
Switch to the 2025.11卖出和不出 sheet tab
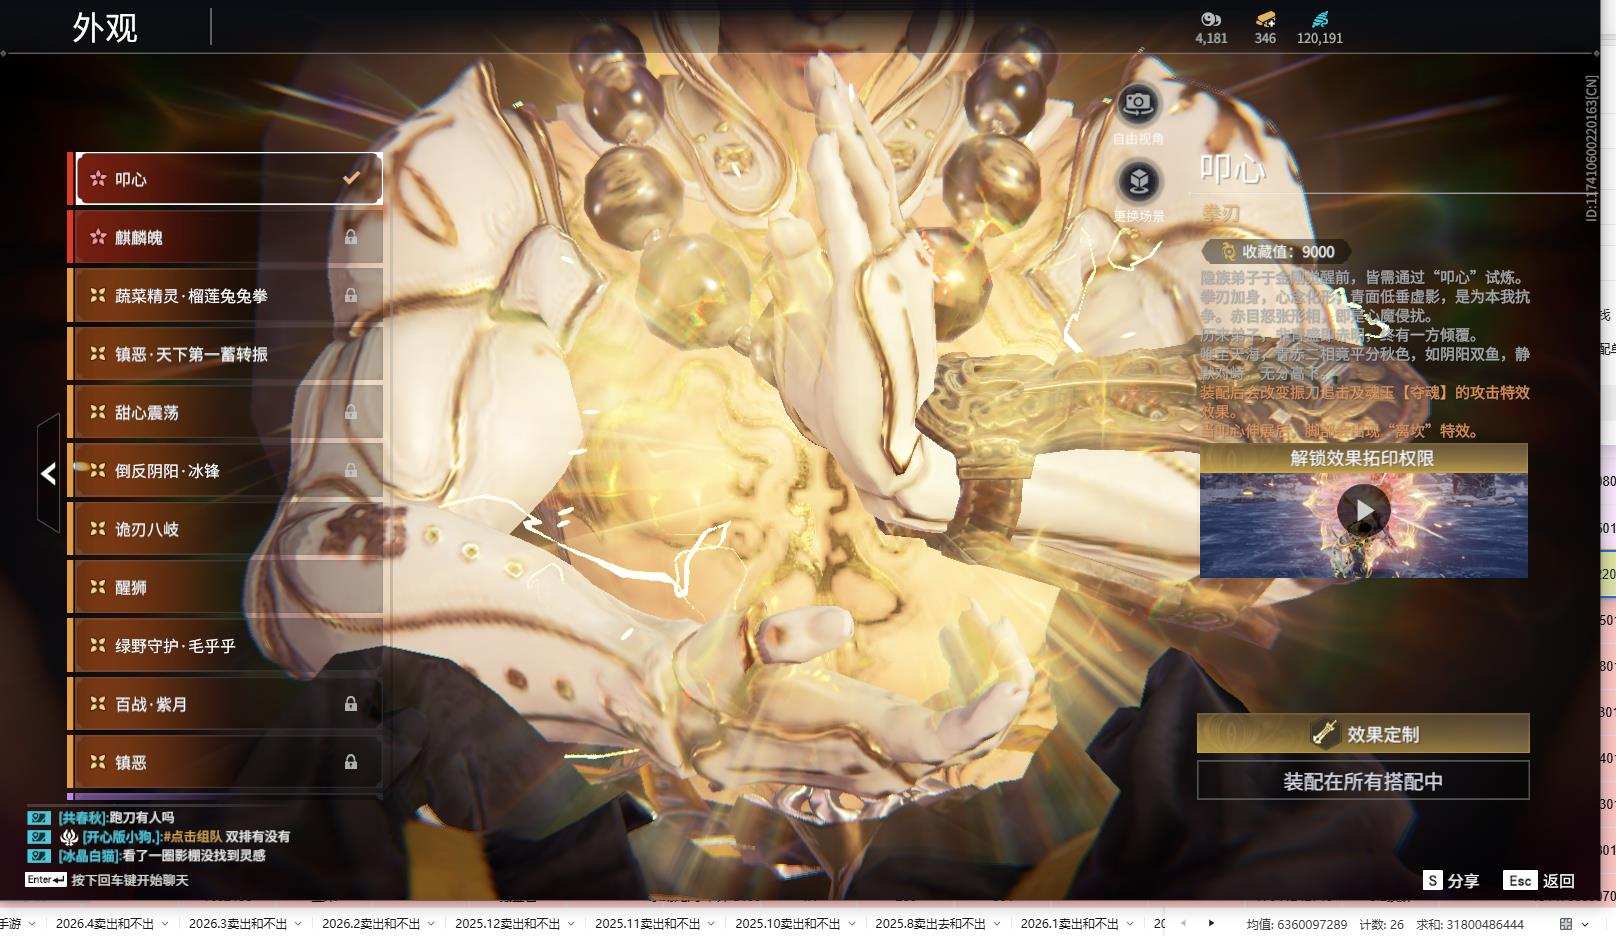coord(648,924)
